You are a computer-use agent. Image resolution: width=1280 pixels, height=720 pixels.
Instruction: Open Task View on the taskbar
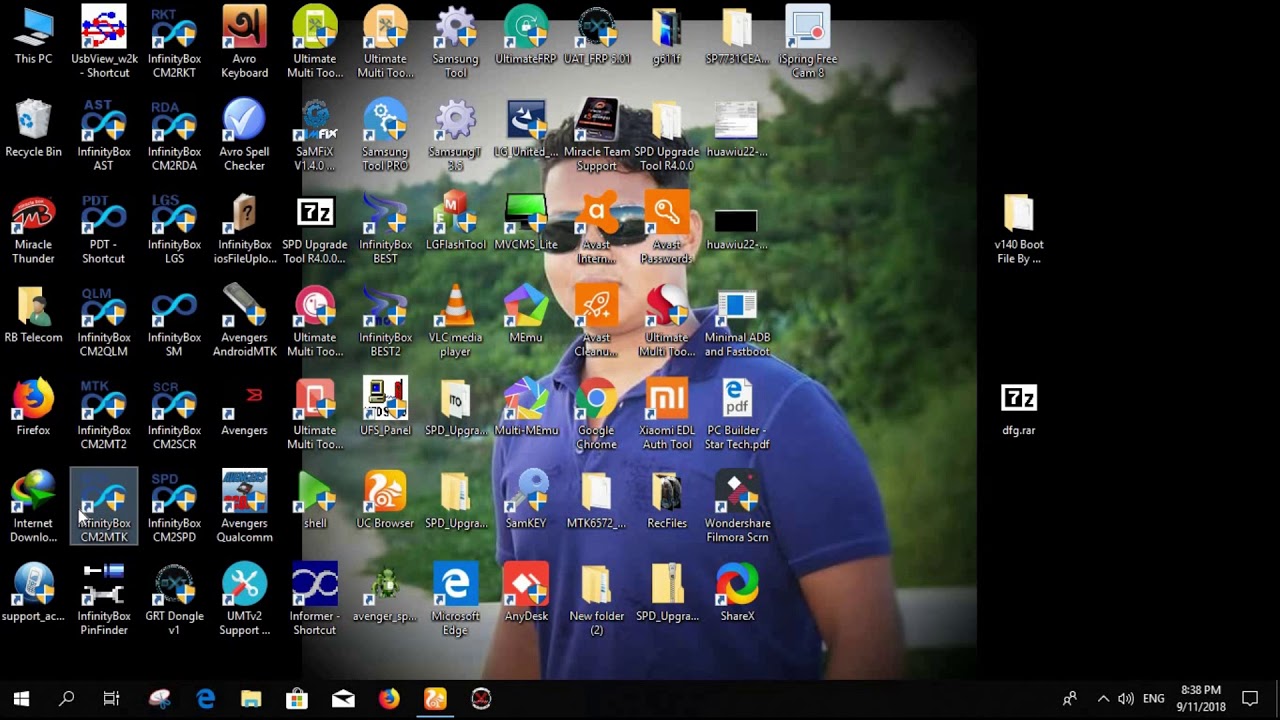point(111,699)
